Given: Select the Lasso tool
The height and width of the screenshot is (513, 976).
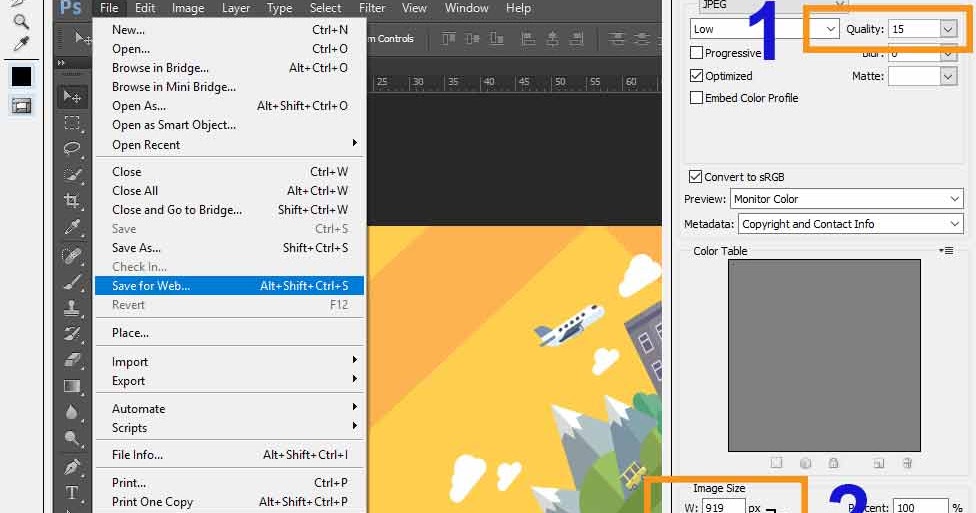Looking at the screenshot, I should pos(72,149).
